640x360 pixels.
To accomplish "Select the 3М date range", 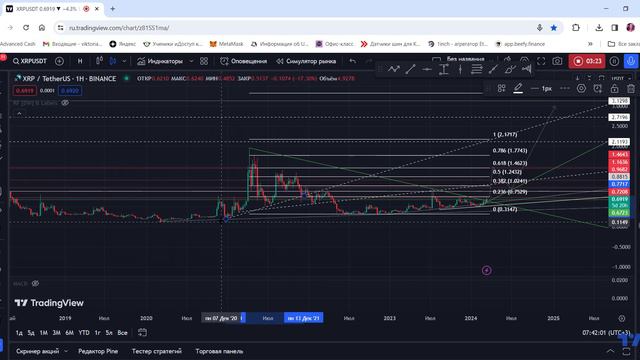I will 56,333.
